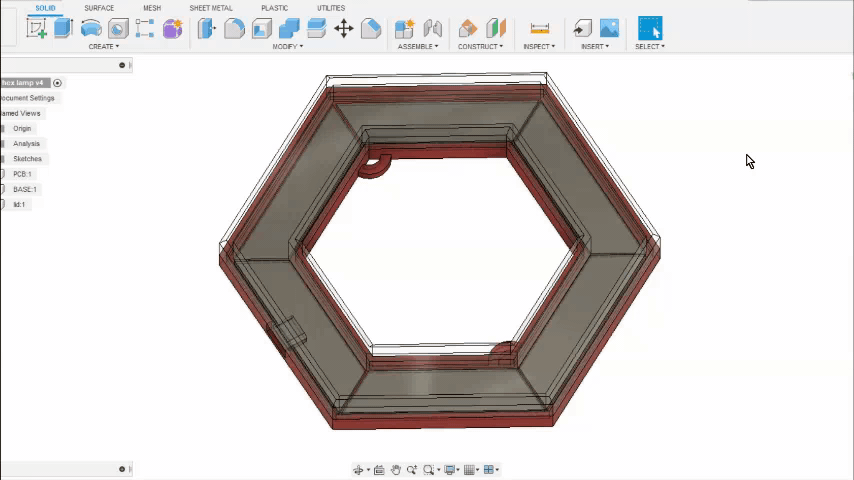
Task: Select the Pan hand tool
Action: coord(395,470)
